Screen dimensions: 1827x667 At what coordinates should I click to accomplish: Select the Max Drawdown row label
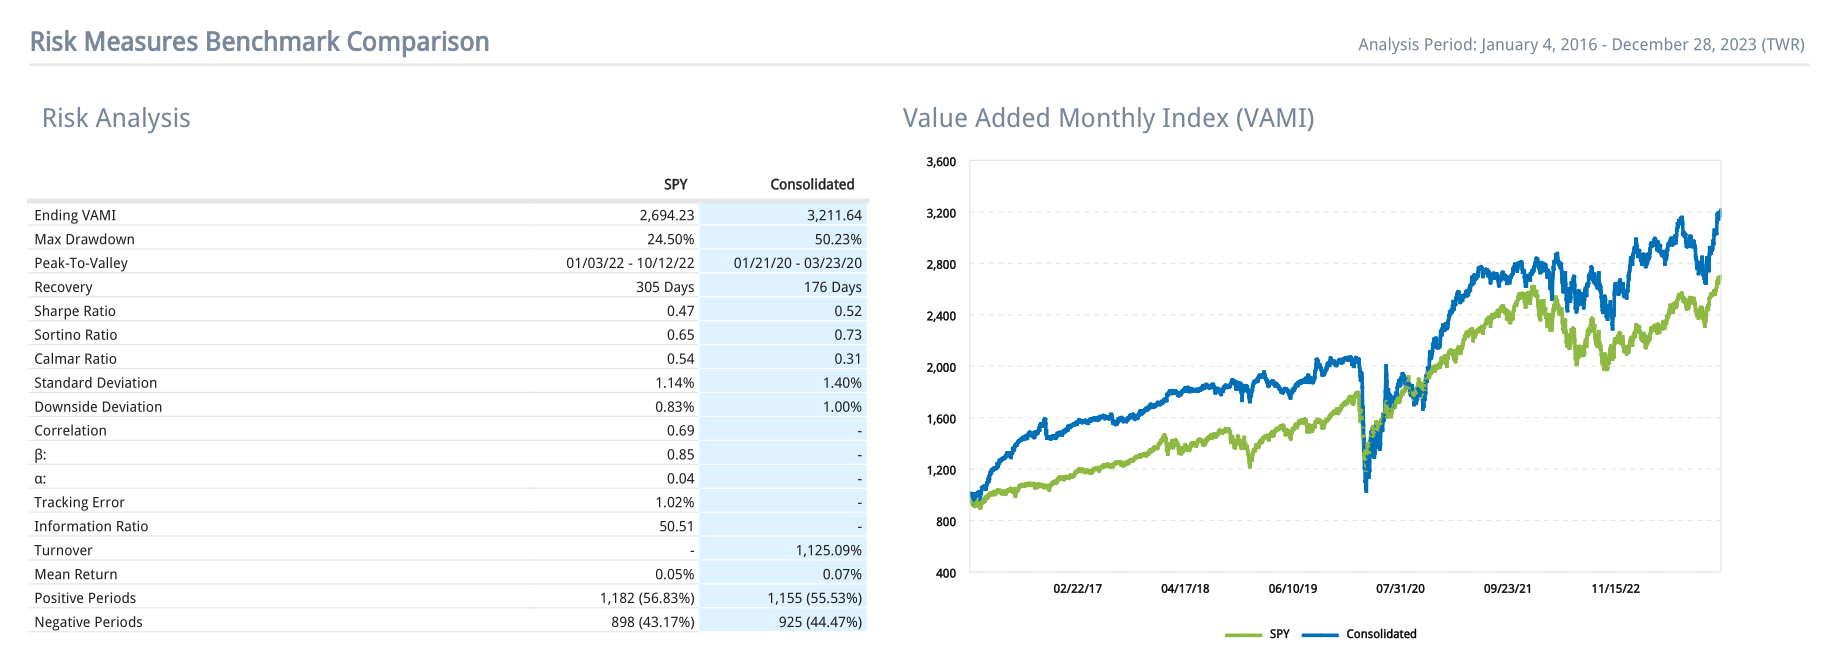click(x=84, y=239)
